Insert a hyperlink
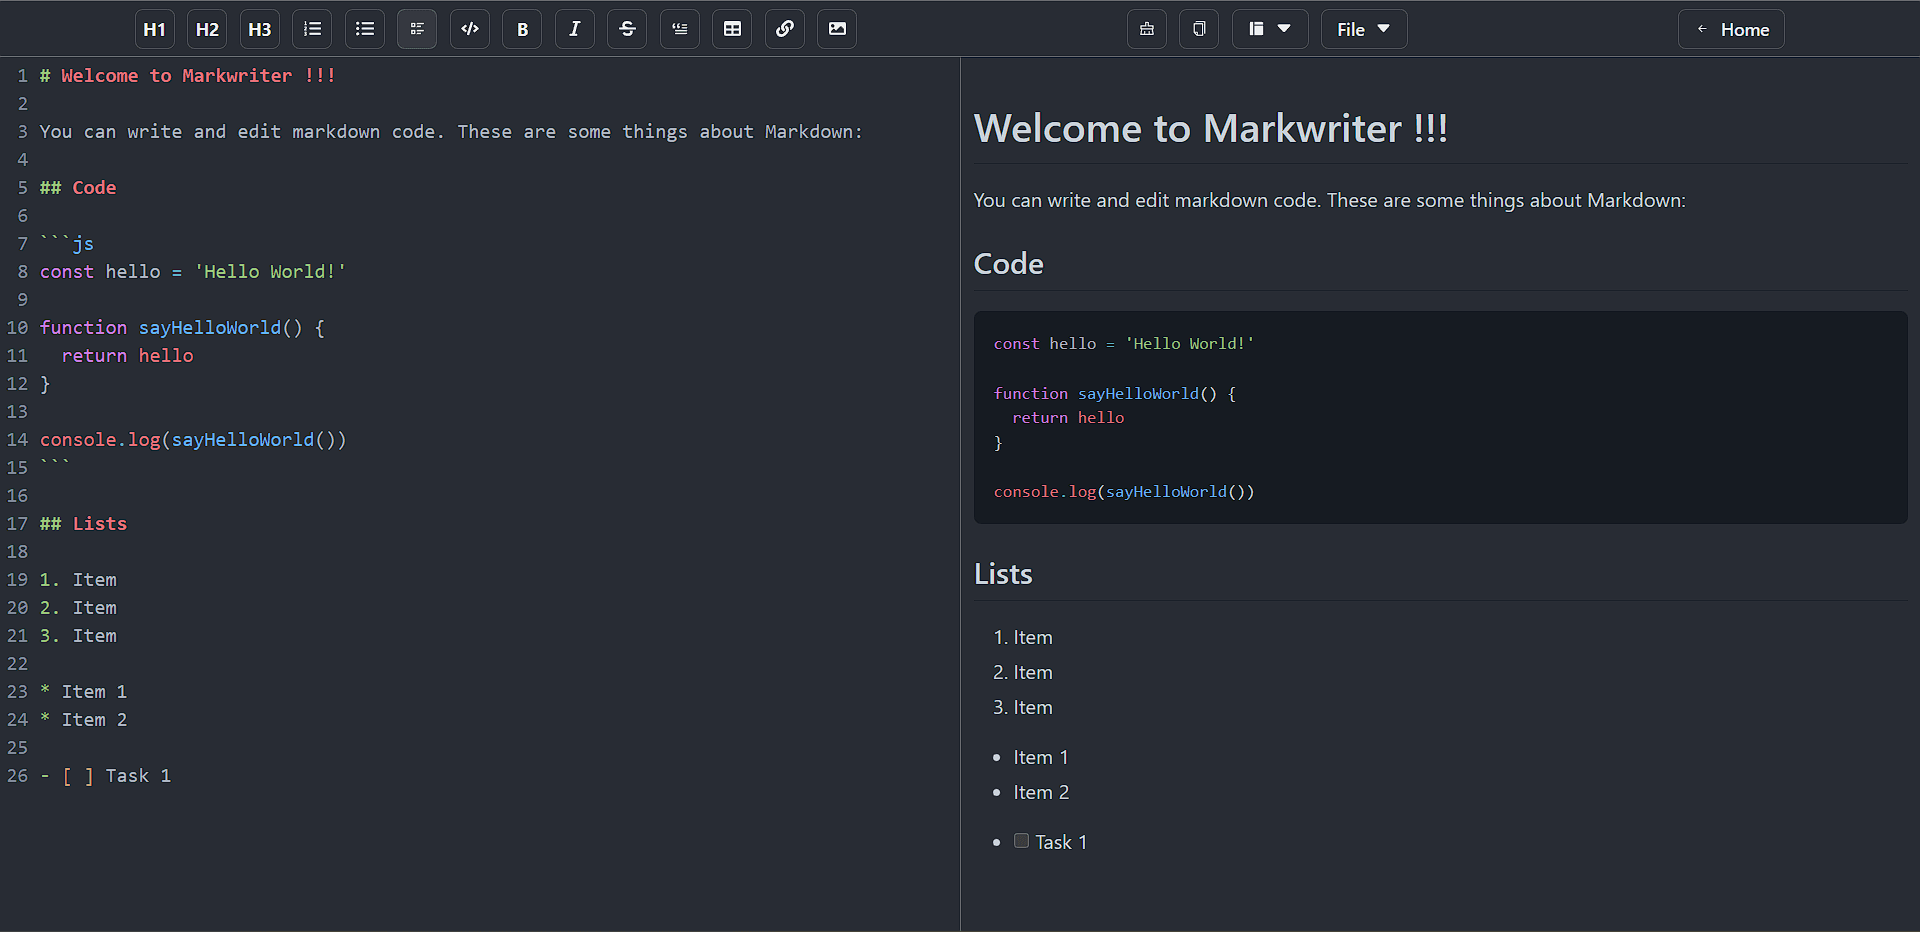Image resolution: width=1920 pixels, height=932 pixels. 785,29
